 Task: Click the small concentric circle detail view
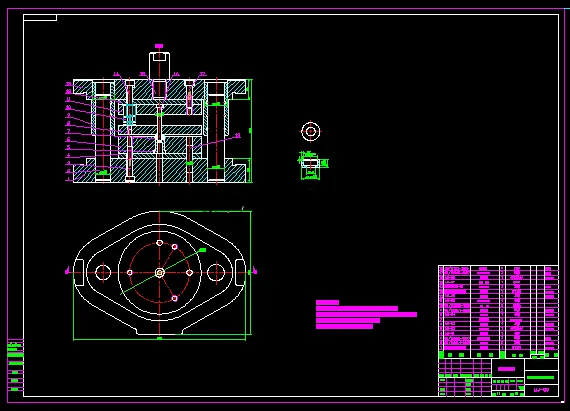[x=310, y=132]
